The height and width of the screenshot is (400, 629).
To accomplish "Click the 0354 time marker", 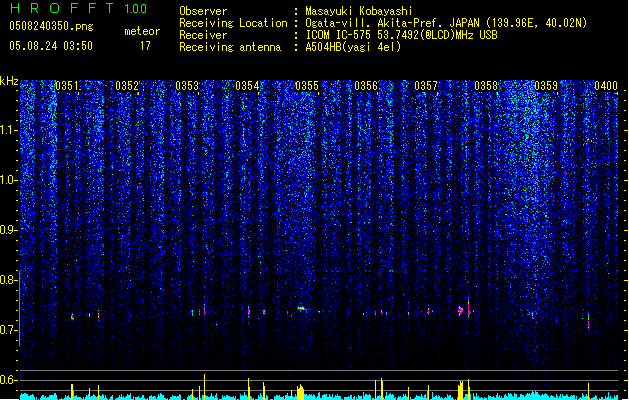I will point(247,86).
